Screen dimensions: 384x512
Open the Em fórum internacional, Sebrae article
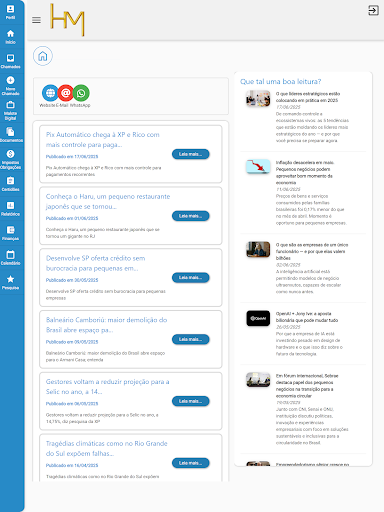(x=307, y=386)
